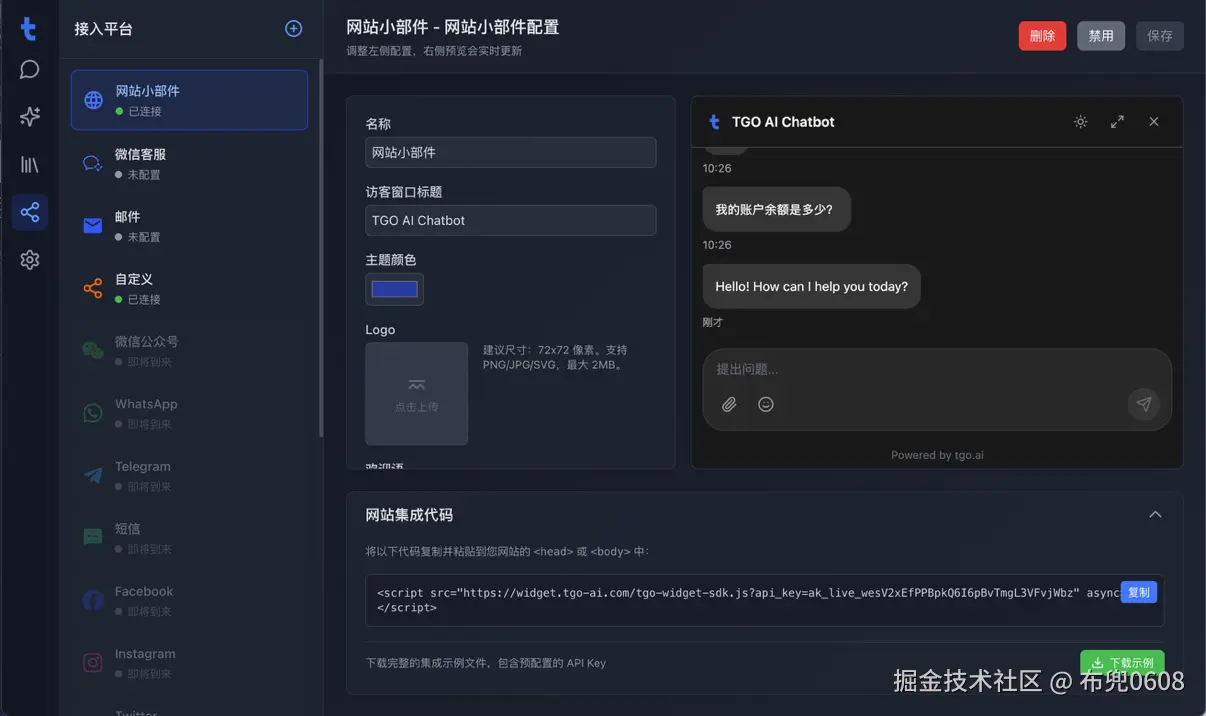Viewport: 1206px width, 716px height.
Task: Copy the integration script with 复制
Action: [1139, 592]
